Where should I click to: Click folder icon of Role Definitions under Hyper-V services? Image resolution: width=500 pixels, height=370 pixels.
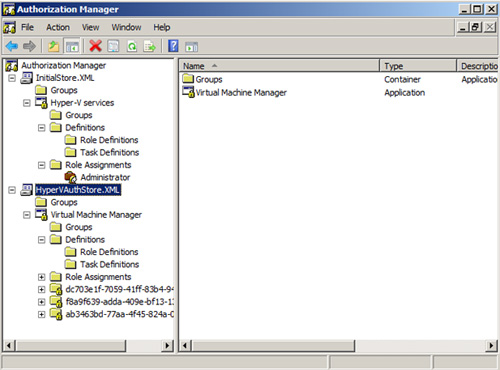click(70, 140)
